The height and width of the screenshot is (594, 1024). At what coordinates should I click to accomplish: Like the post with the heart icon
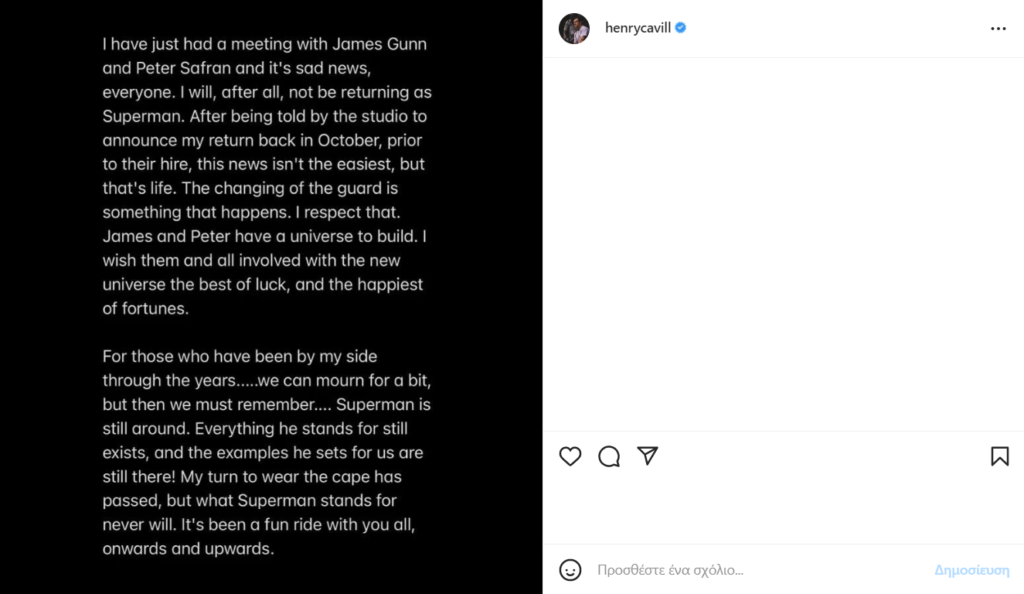coord(570,456)
